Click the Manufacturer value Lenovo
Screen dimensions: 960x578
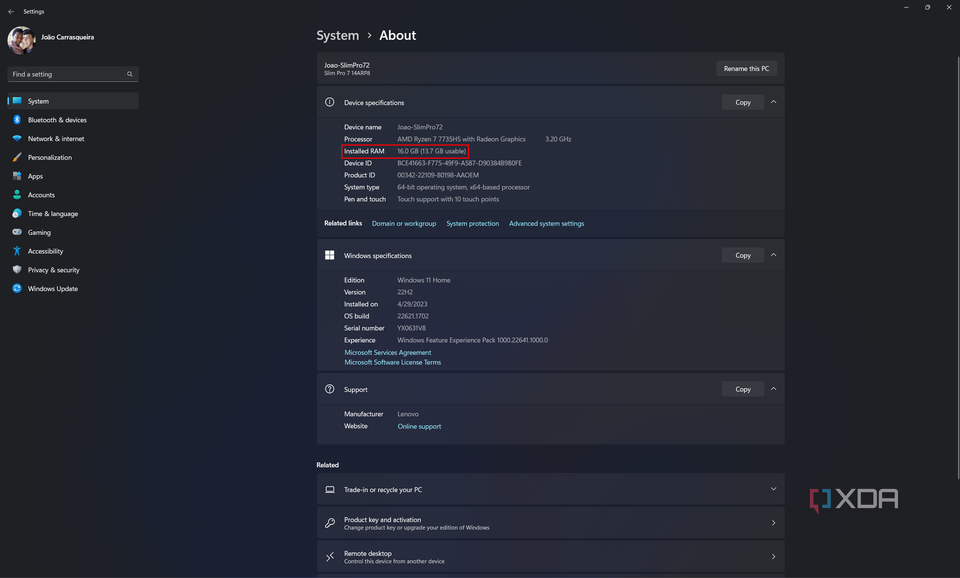coord(408,414)
